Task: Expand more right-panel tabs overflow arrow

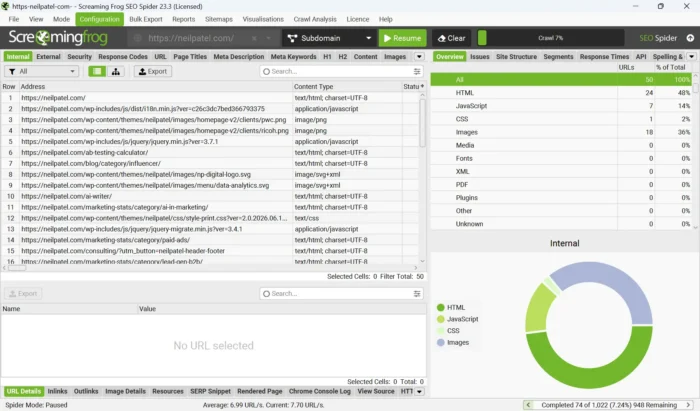Action: 691,57
